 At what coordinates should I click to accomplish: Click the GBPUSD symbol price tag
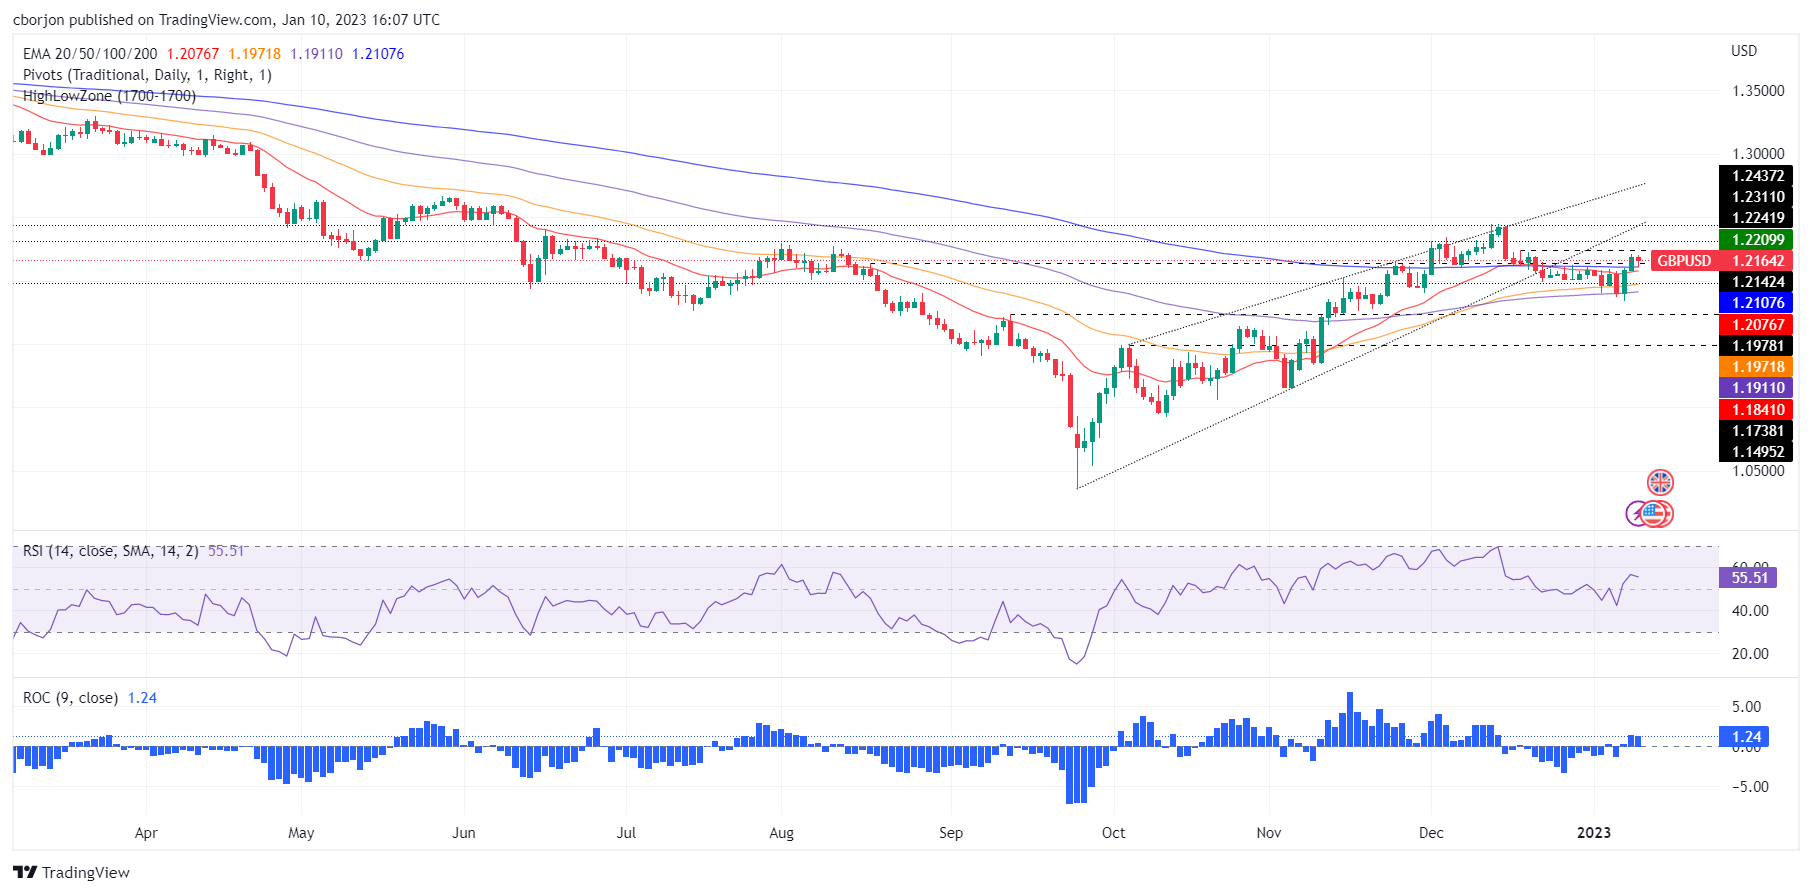coord(1684,261)
